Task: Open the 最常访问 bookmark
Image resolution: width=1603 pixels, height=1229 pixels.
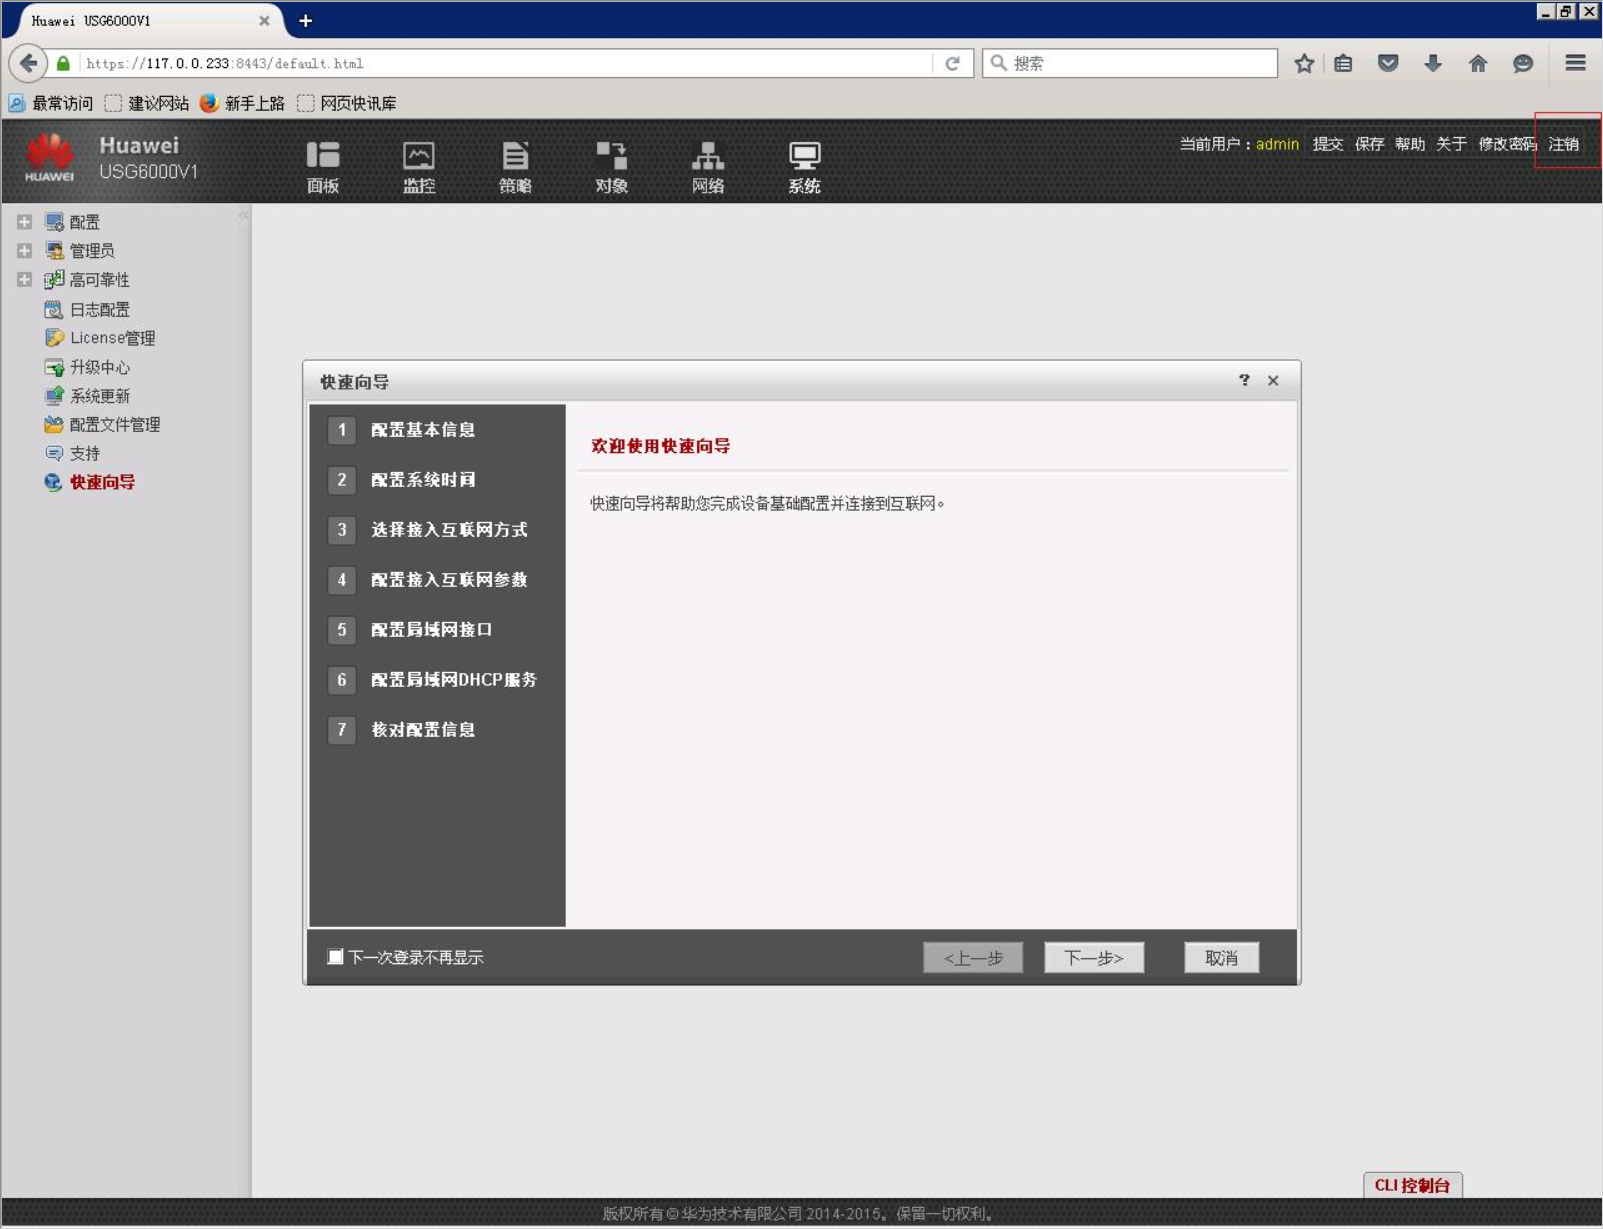Action: (50, 103)
